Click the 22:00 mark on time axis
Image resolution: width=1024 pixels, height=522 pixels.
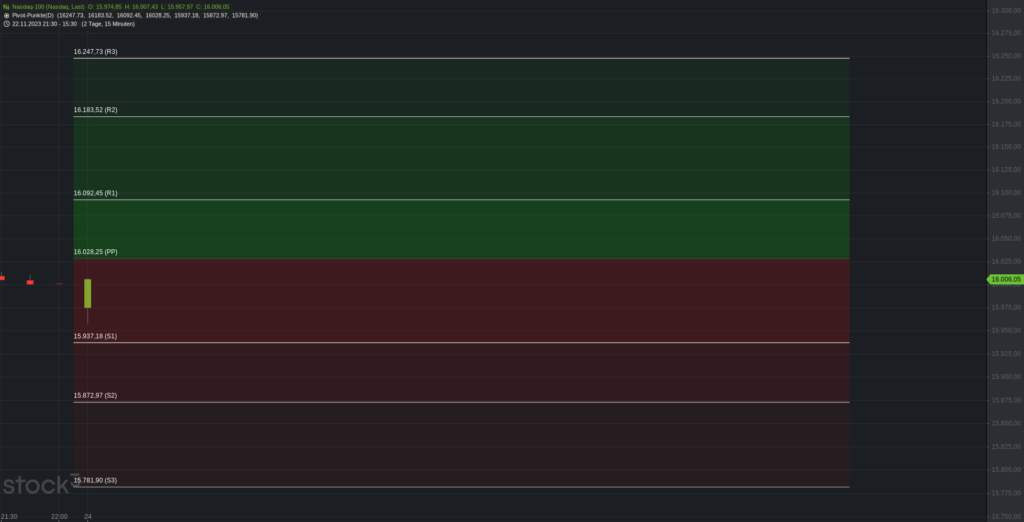pyautogui.click(x=59, y=516)
